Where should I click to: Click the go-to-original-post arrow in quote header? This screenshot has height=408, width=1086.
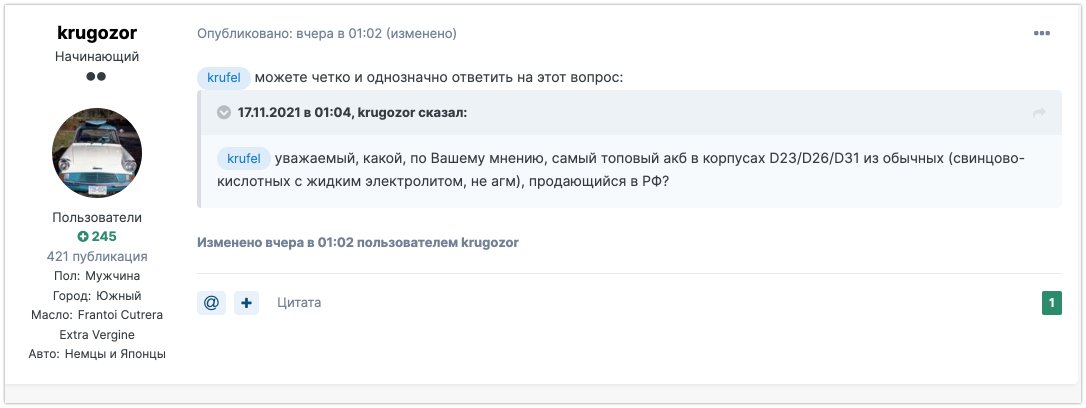click(1038, 113)
